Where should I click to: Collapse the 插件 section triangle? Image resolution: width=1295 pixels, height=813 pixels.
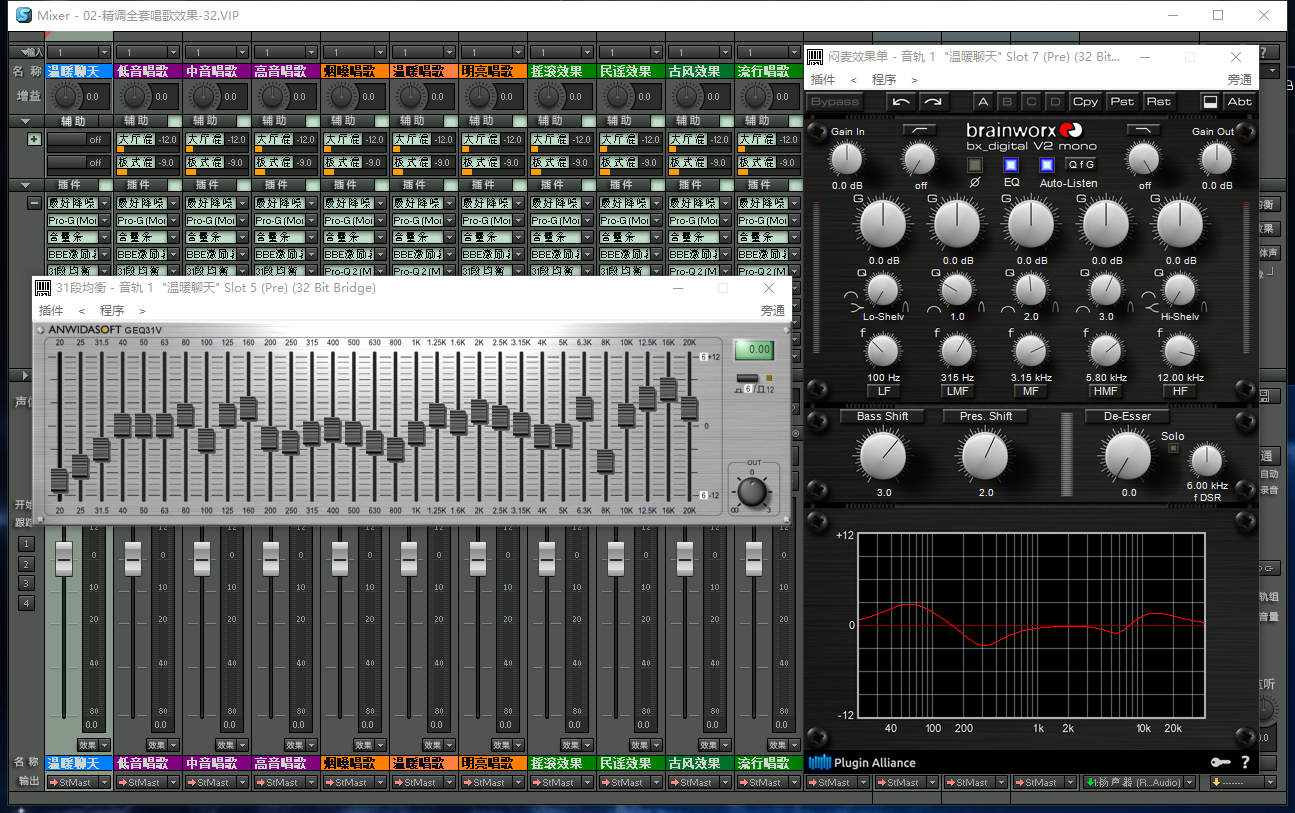(24, 184)
